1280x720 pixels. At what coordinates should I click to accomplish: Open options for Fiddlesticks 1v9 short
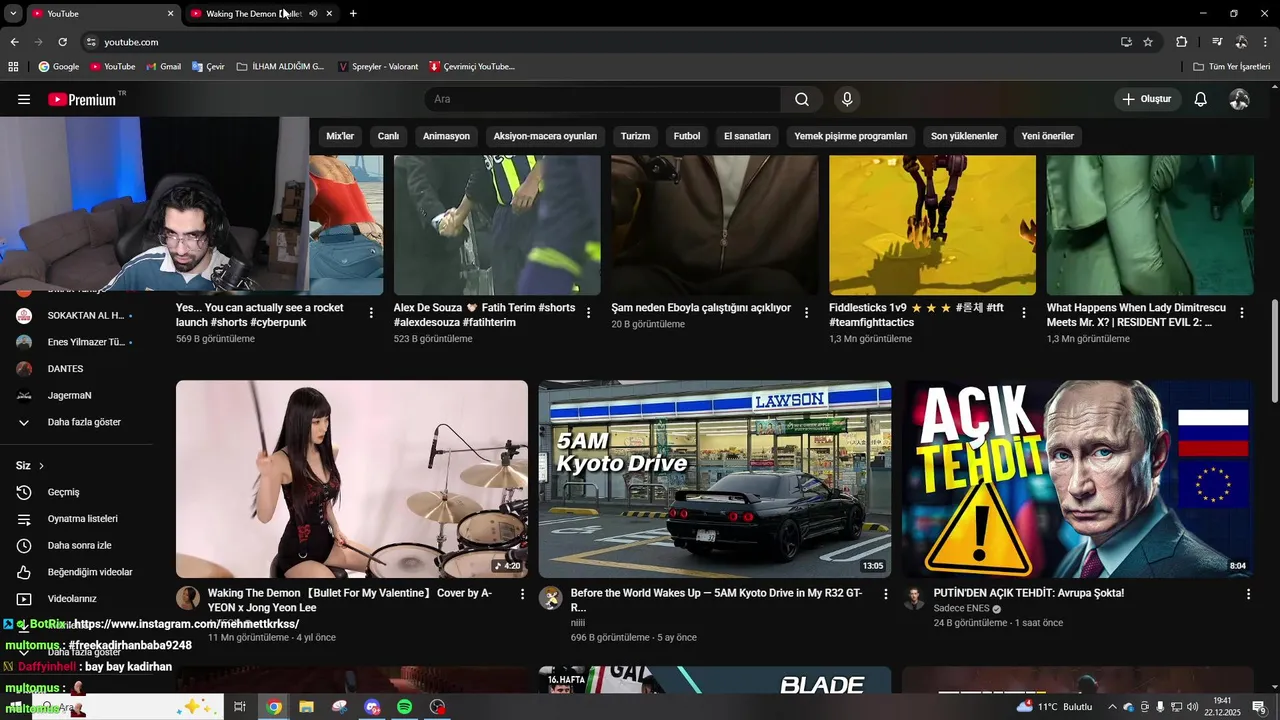[x=1023, y=313]
